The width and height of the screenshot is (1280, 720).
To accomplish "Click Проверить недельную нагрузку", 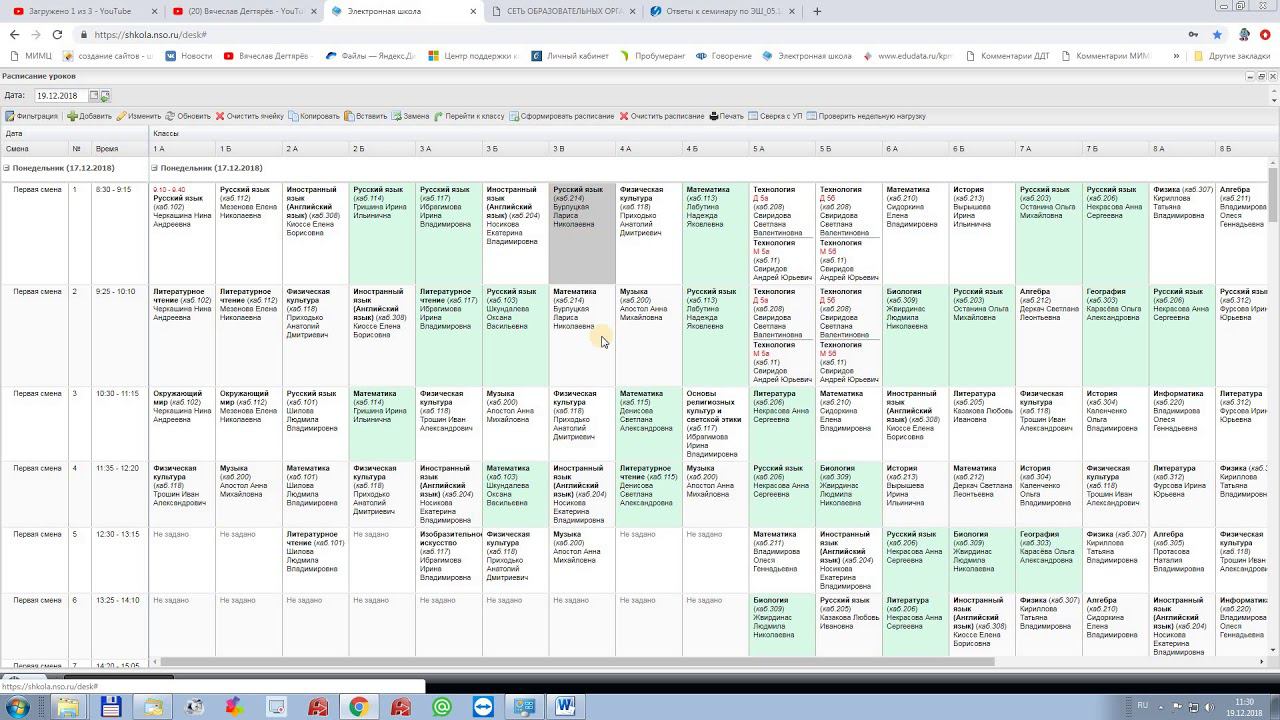I will 866,116.
